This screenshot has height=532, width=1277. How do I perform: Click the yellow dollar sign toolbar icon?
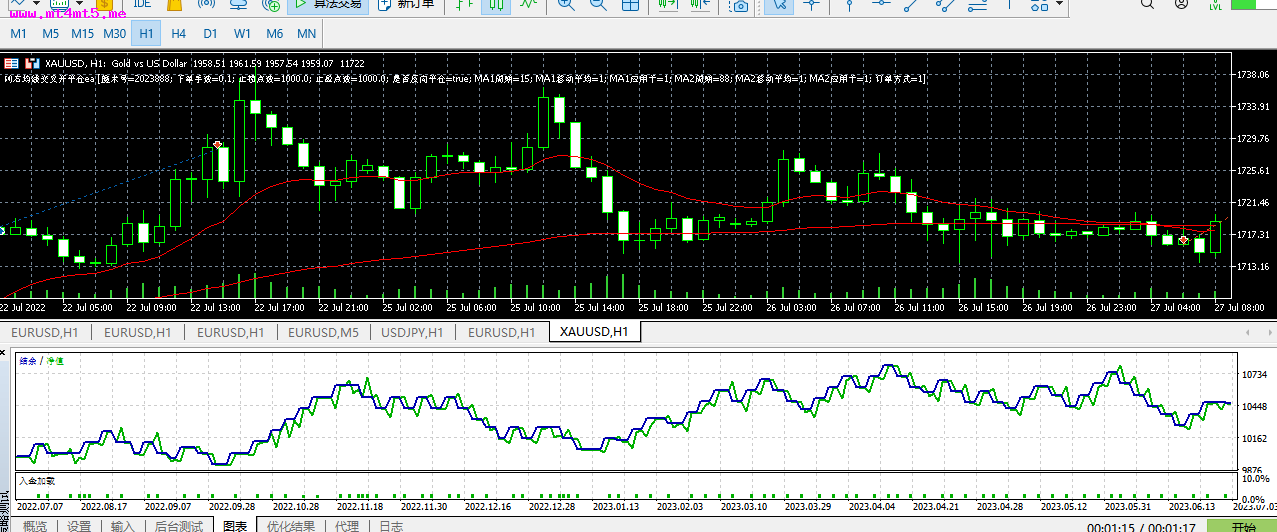(104, 5)
